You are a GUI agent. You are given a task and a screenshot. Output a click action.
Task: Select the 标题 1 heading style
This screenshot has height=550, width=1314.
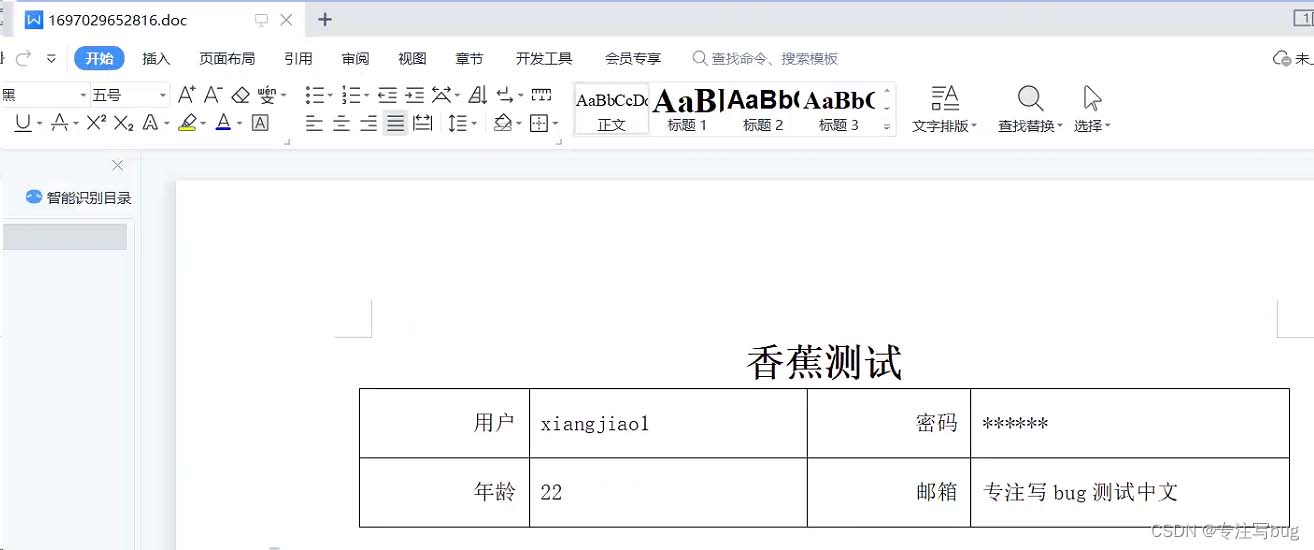pyautogui.click(x=688, y=109)
